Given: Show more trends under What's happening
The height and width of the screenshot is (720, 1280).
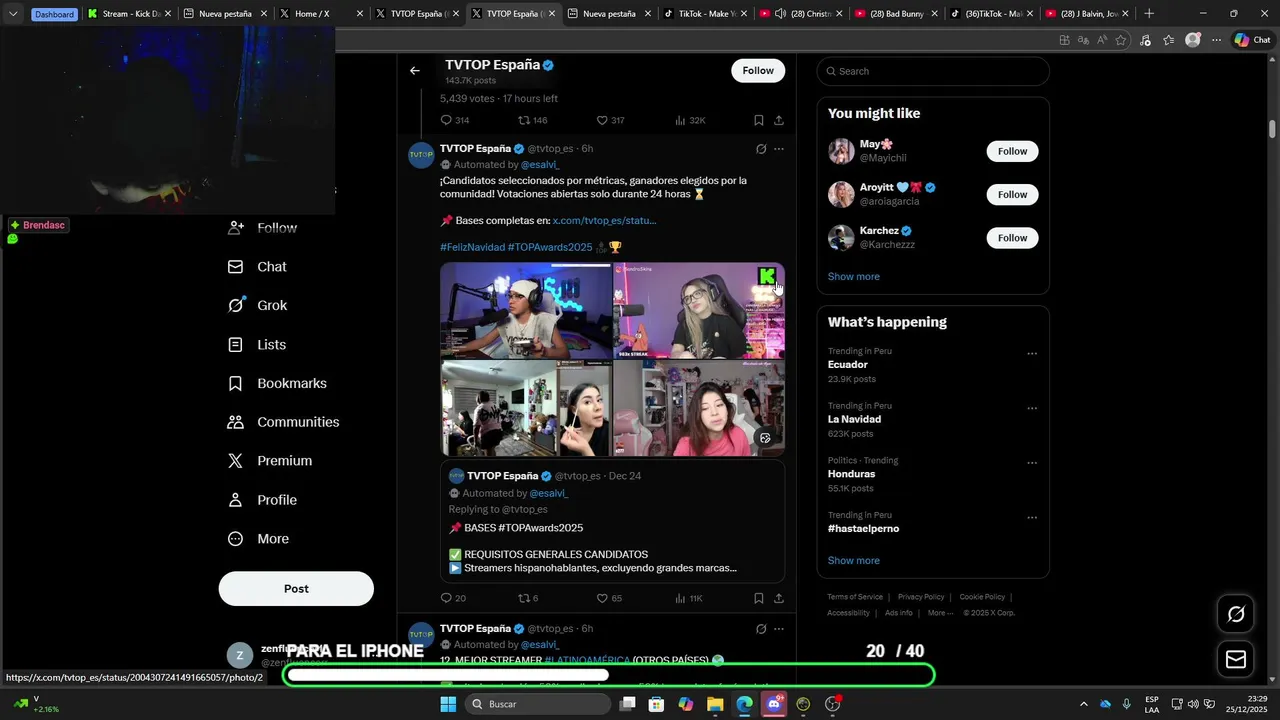Looking at the screenshot, I should 854,561.
